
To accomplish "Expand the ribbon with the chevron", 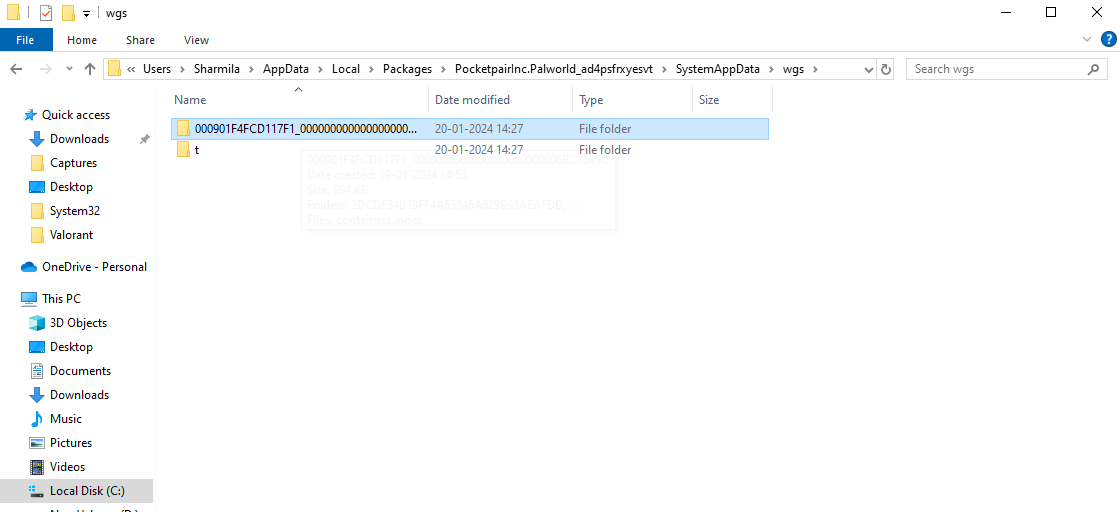I will pyautogui.click(x=1089, y=40).
